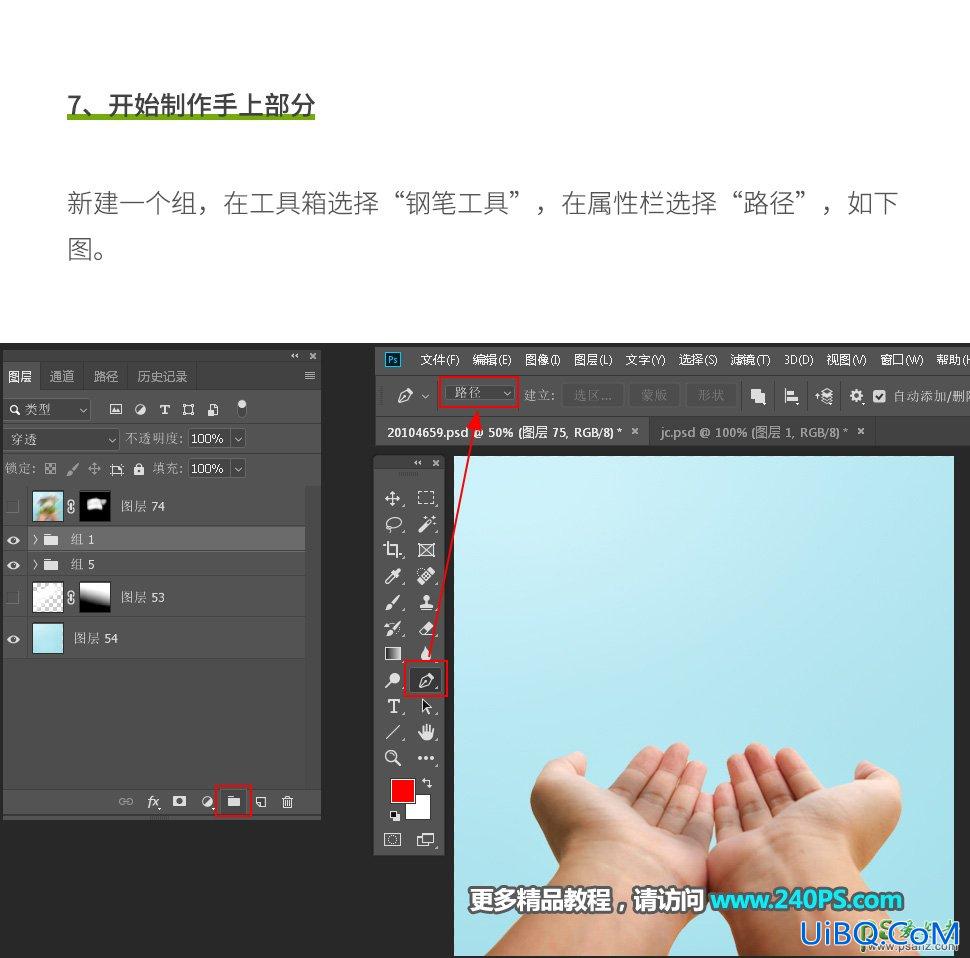Switch to the 历史记录 tab

162,377
